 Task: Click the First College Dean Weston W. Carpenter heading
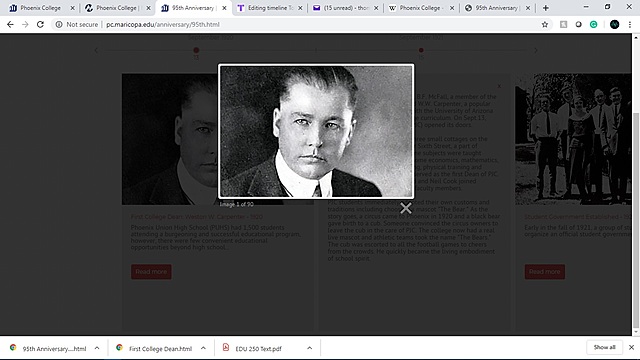tap(197, 217)
